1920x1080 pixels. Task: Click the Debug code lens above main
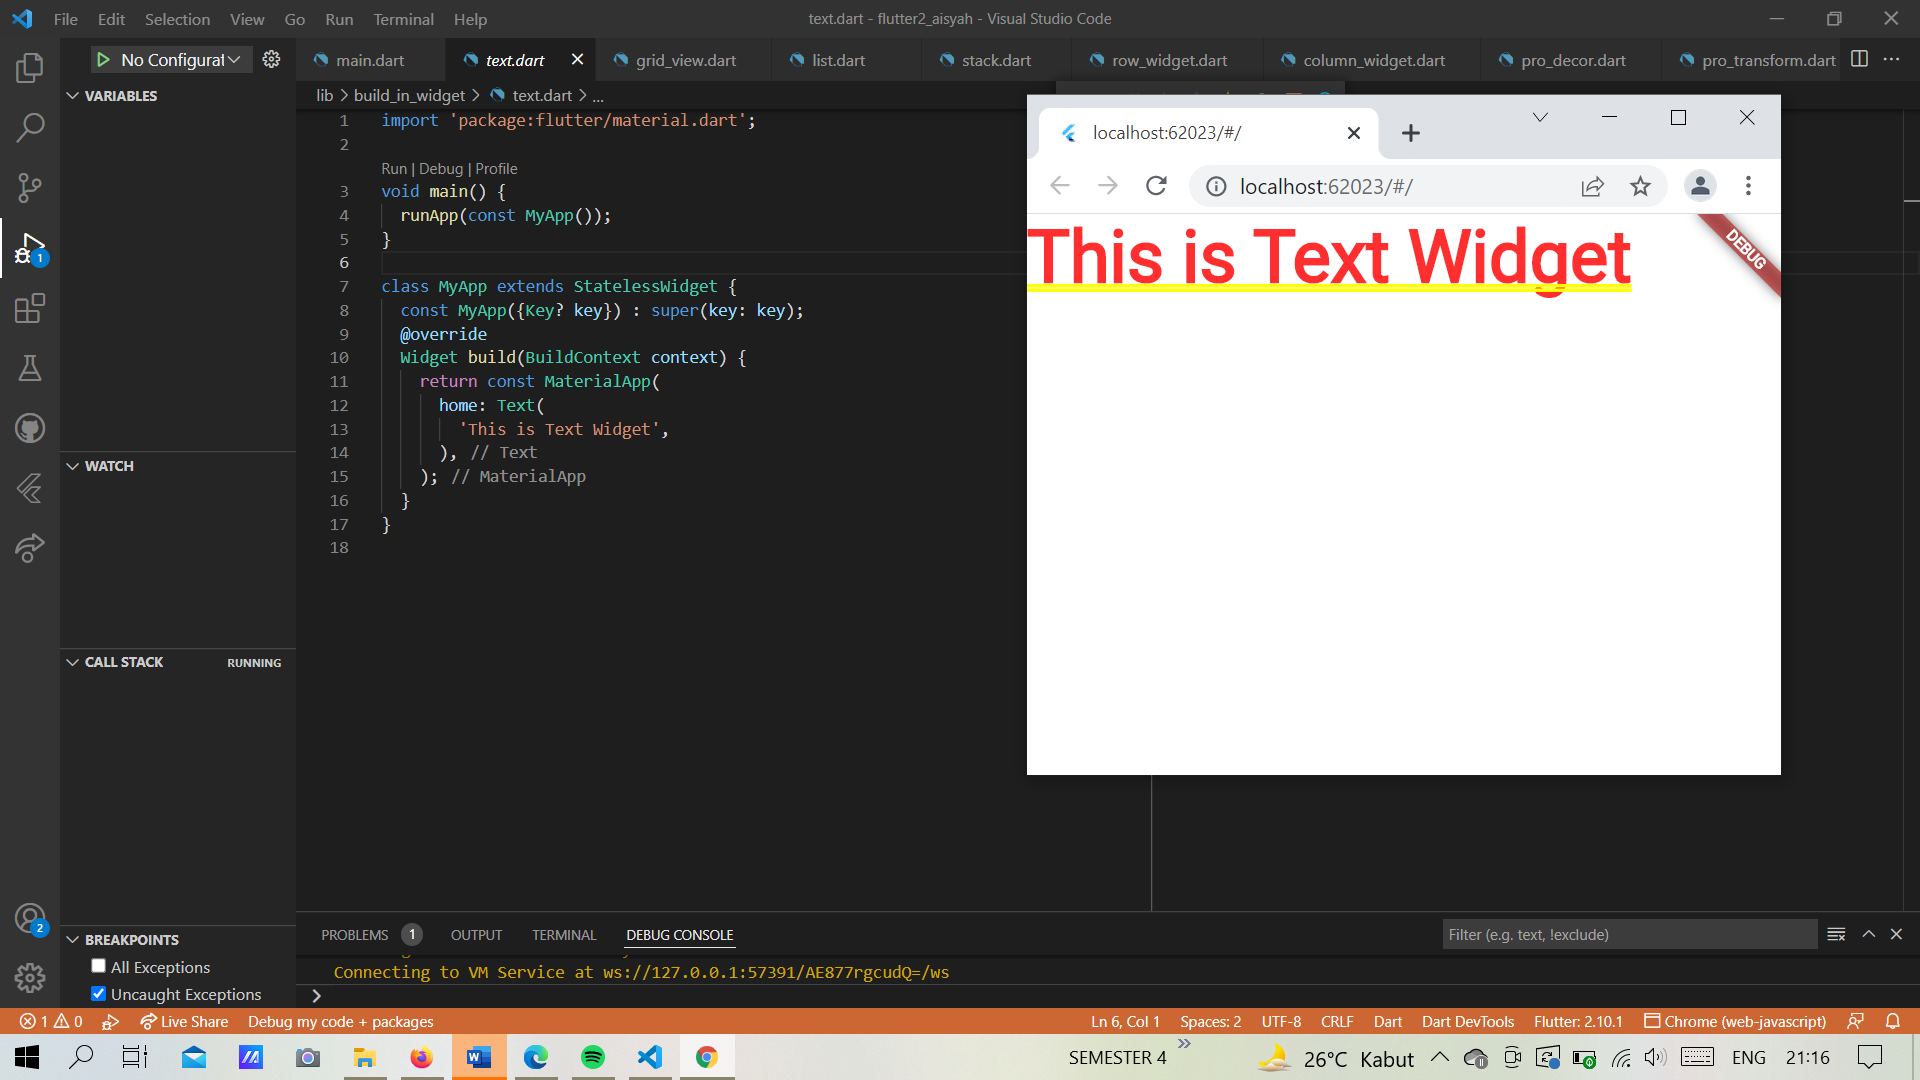(441, 168)
